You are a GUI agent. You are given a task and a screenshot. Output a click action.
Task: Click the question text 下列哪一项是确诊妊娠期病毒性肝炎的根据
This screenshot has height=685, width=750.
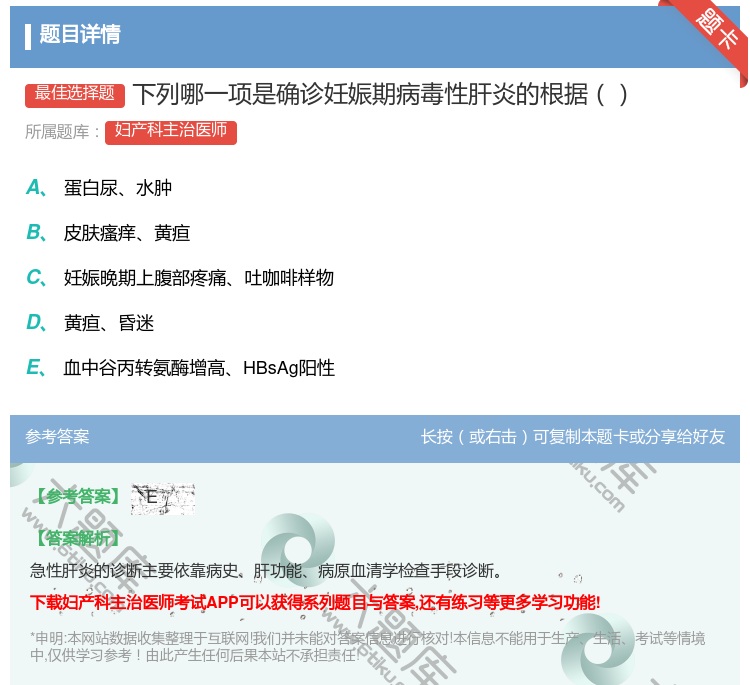(x=380, y=94)
